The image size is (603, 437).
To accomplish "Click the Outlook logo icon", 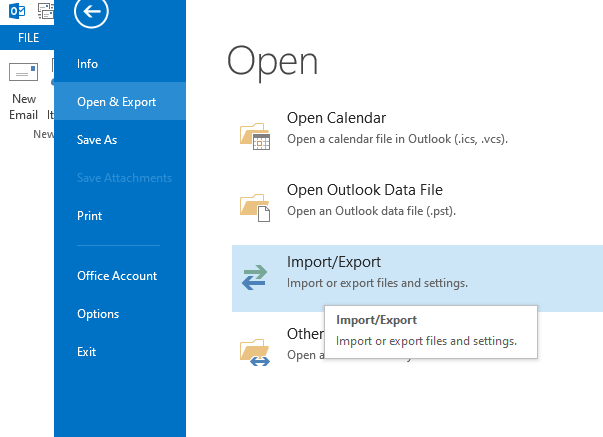I will point(17,11).
